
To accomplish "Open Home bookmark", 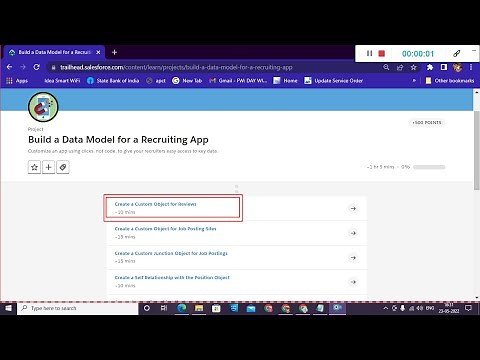I will pos(285,81).
